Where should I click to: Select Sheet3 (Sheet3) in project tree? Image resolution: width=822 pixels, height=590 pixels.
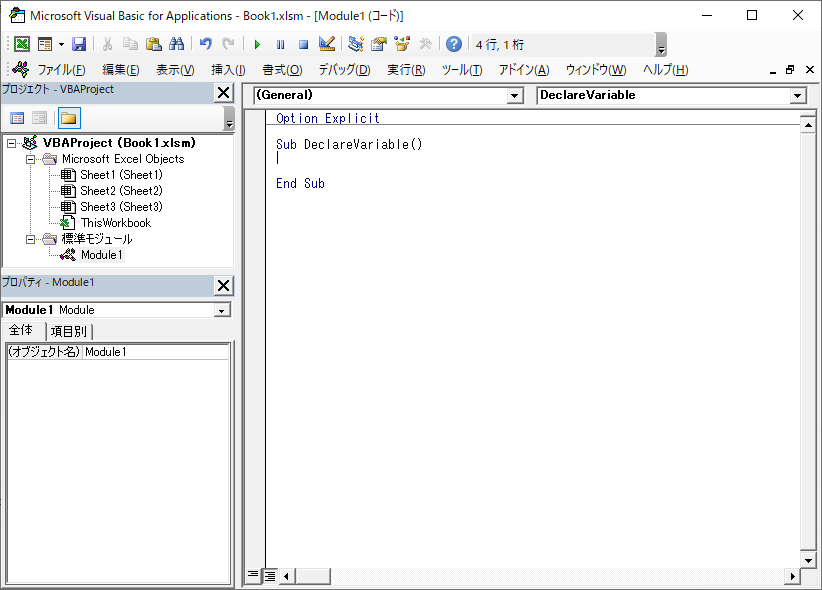click(x=121, y=207)
